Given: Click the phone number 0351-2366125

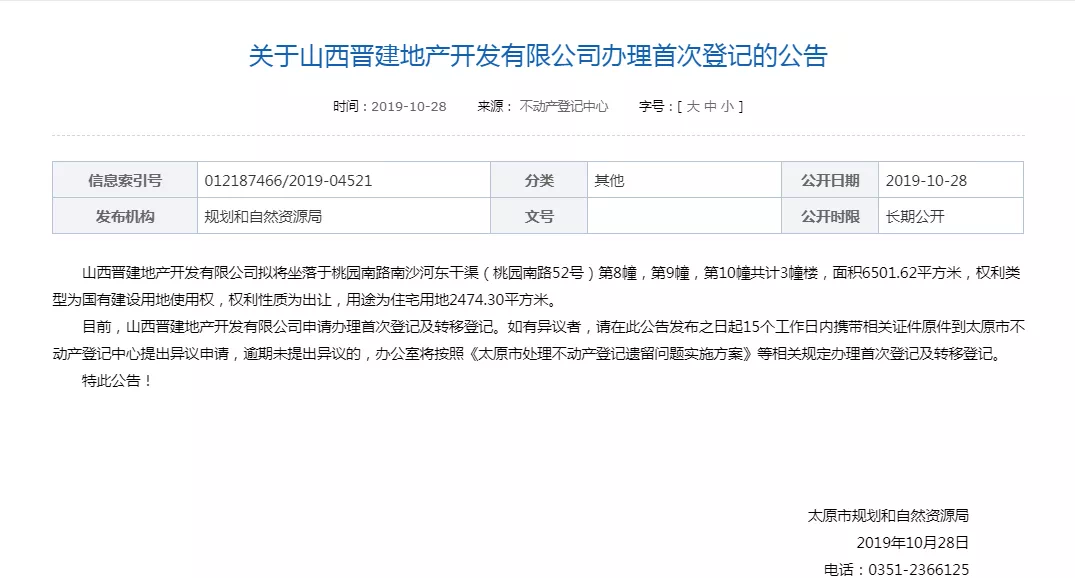Looking at the screenshot, I should point(919,569).
